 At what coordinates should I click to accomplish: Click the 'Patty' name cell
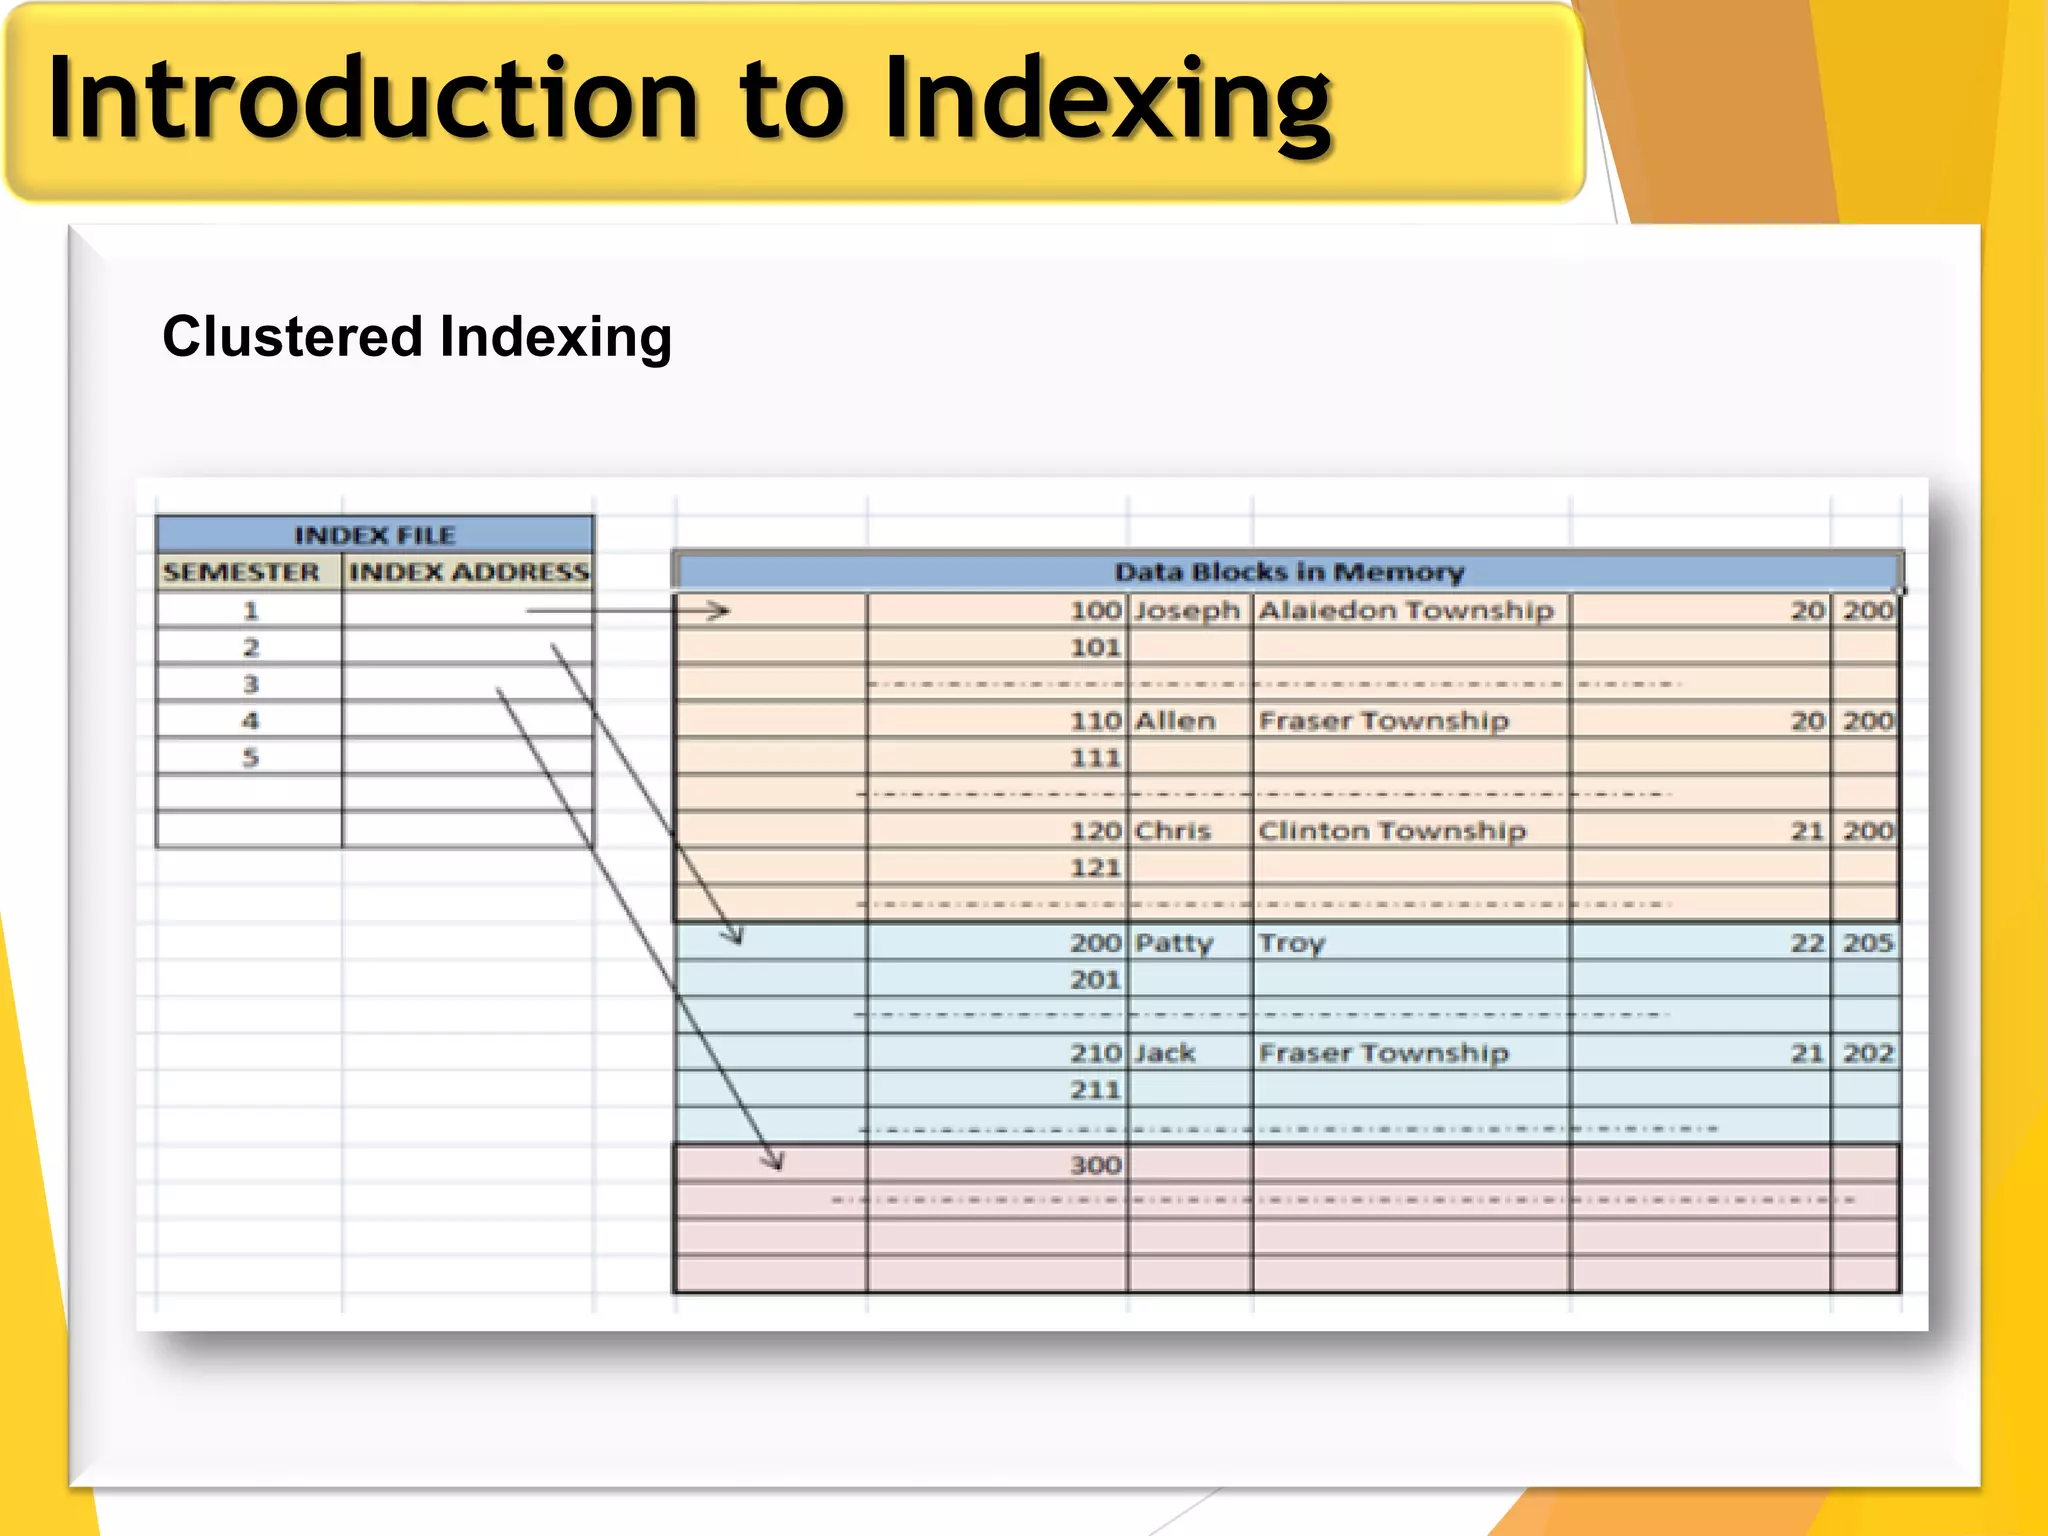(x=1190, y=943)
